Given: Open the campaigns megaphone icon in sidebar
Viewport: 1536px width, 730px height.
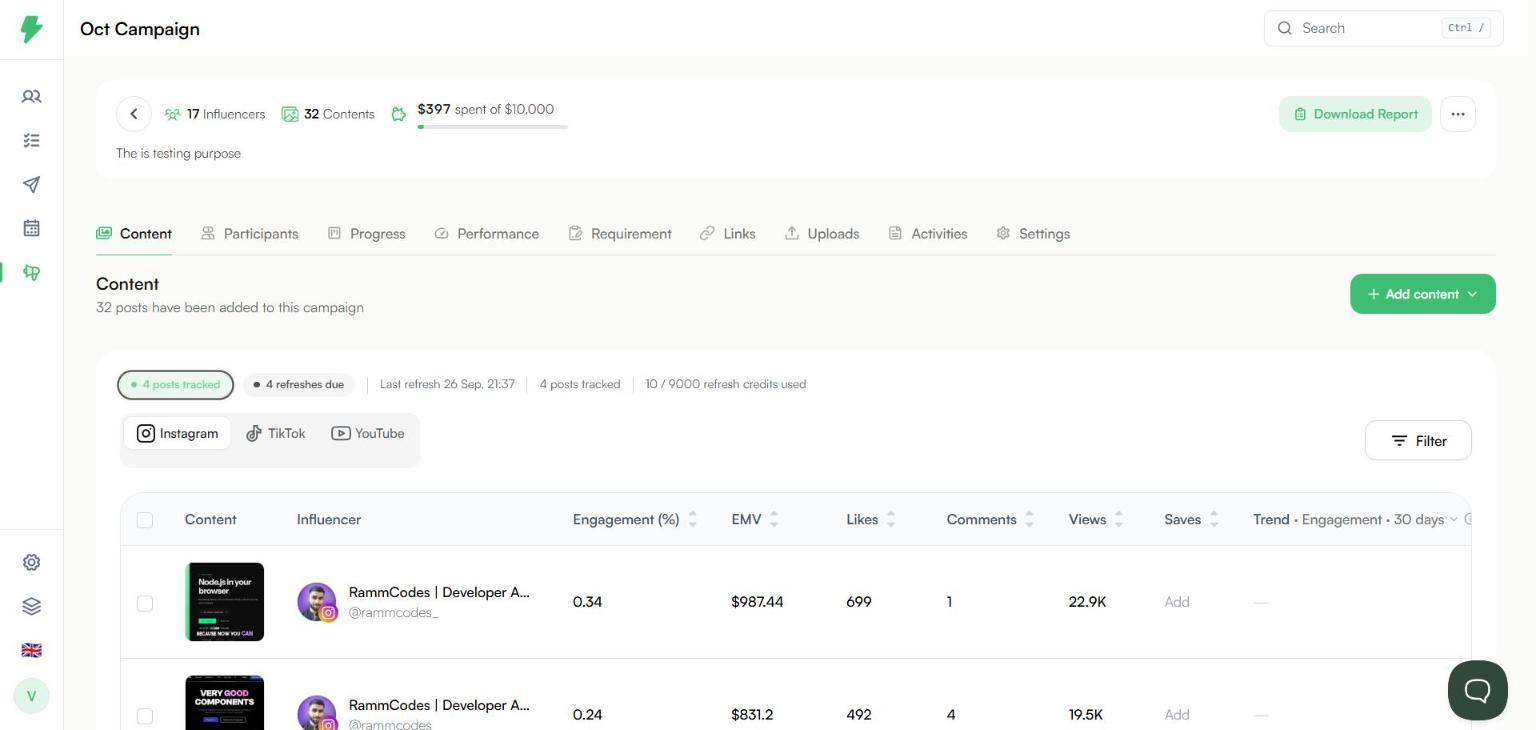Looking at the screenshot, I should tap(32, 272).
